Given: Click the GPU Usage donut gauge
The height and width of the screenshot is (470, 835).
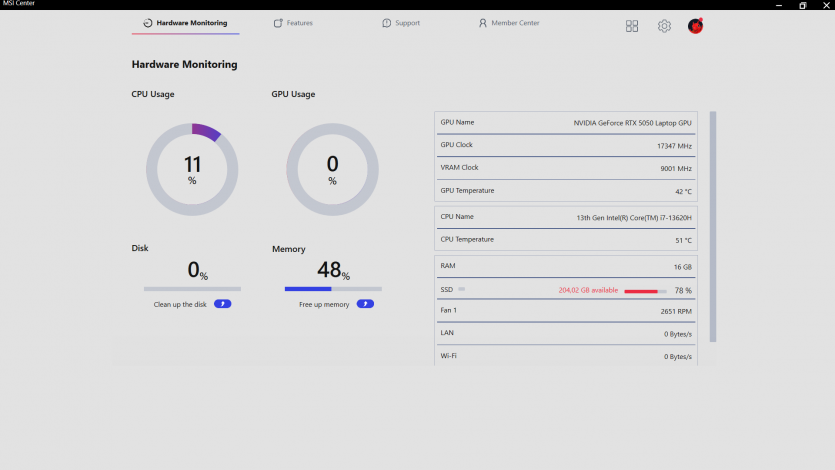Looking at the screenshot, I should pos(332,169).
